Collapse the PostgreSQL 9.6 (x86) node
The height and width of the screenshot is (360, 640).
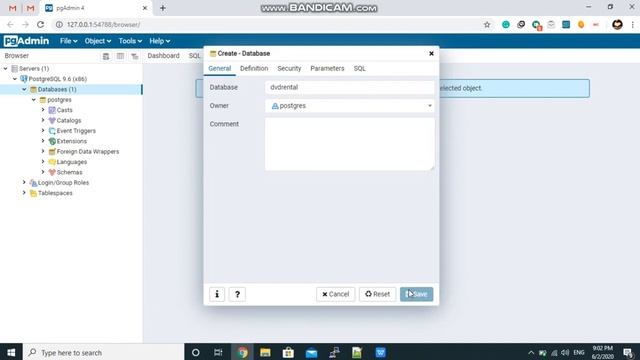(x=15, y=79)
